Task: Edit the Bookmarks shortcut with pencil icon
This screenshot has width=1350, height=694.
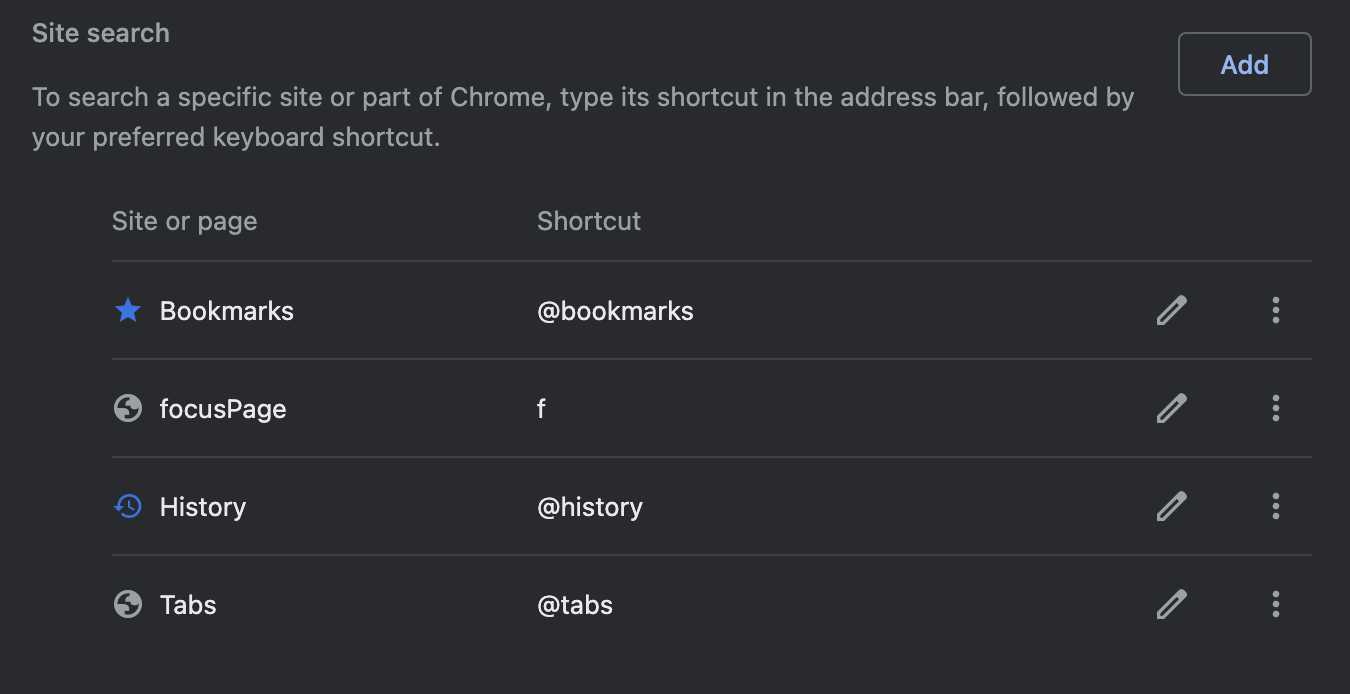Action: click(1171, 311)
